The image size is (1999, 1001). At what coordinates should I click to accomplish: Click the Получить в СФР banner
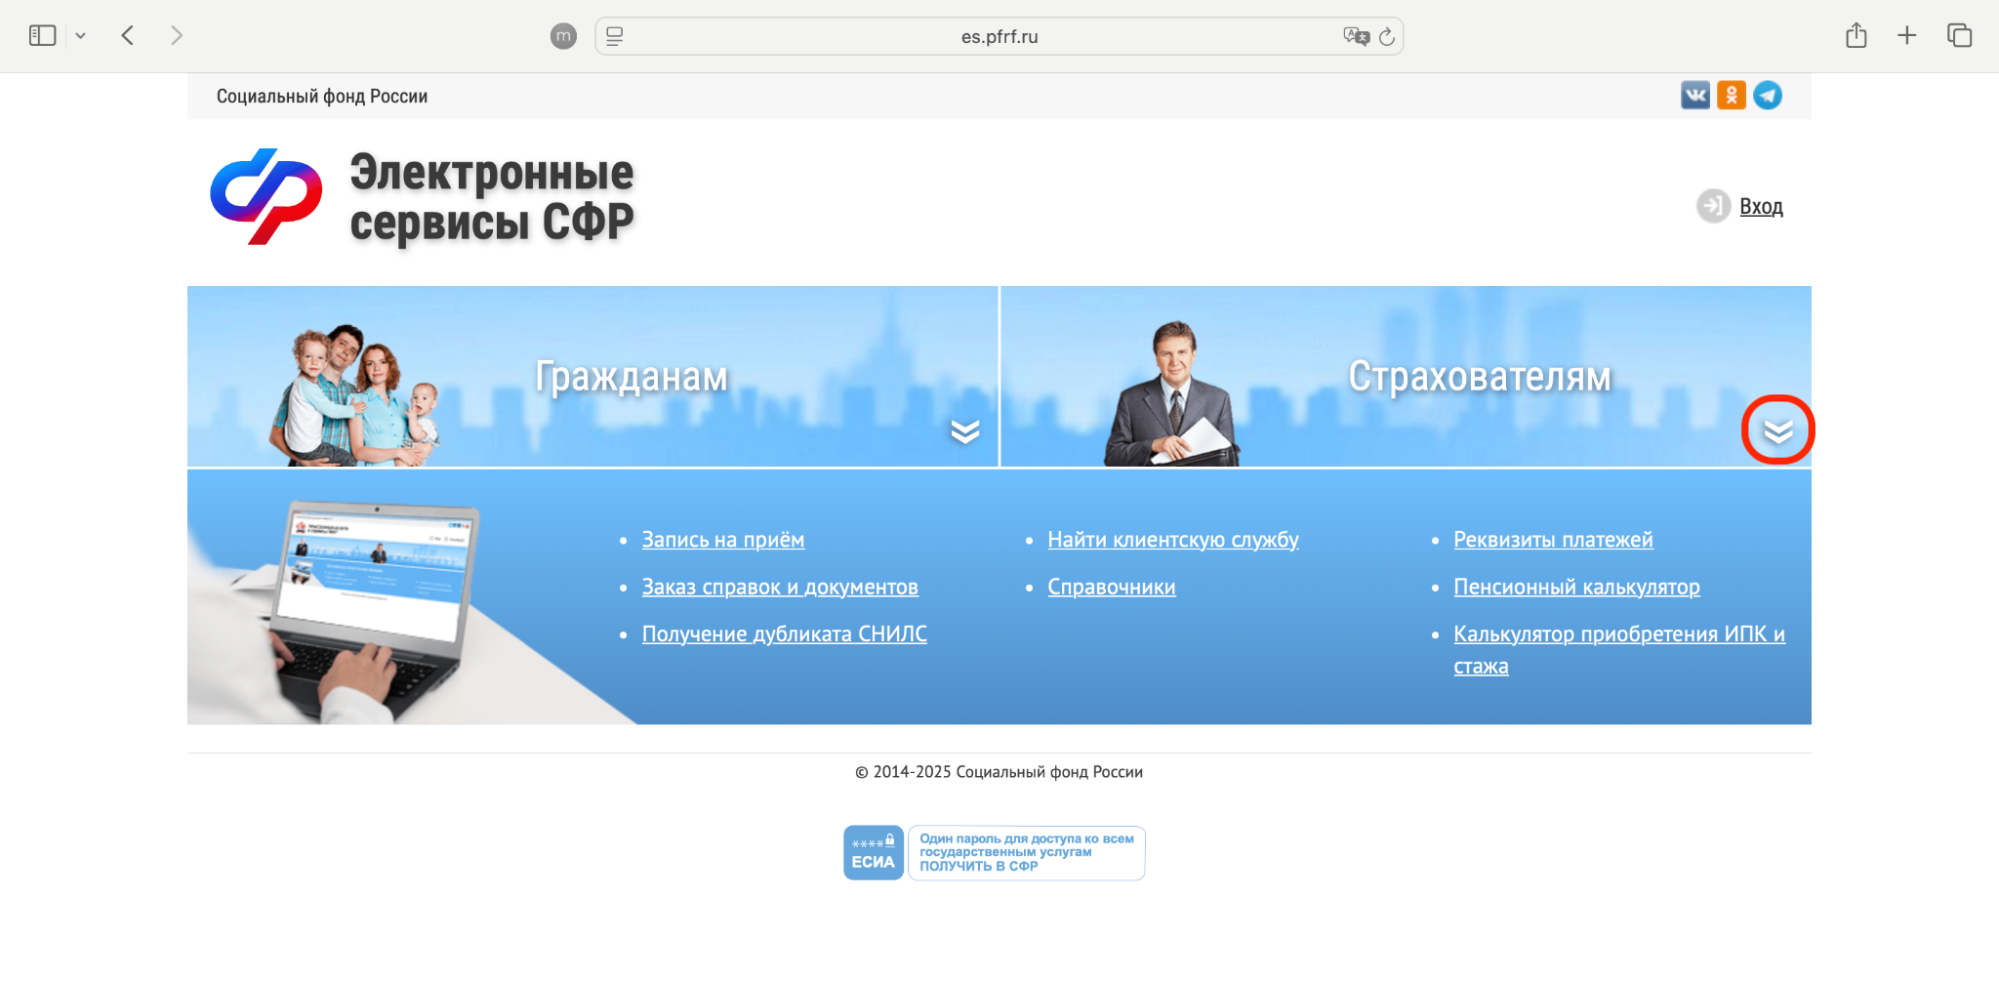(x=1026, y=853)
